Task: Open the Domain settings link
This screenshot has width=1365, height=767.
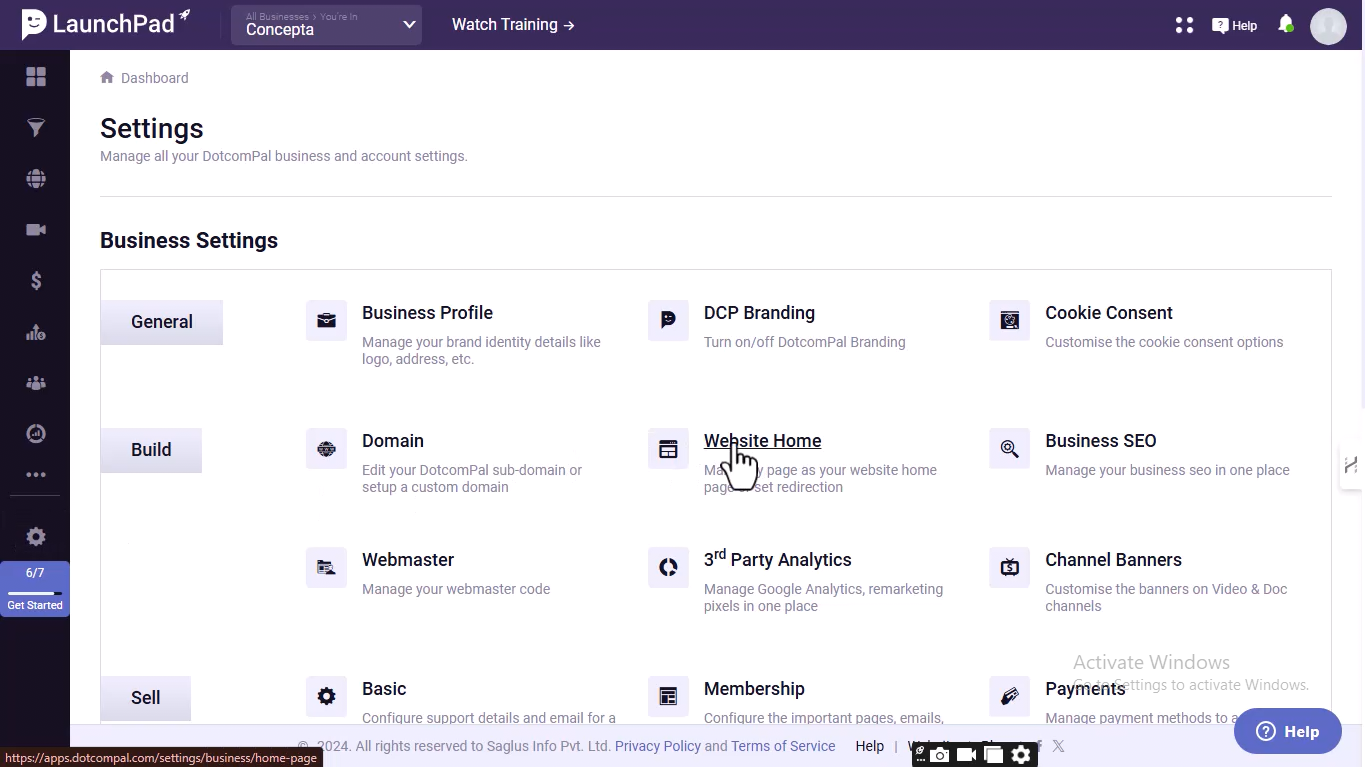Action: pos(393,441)
